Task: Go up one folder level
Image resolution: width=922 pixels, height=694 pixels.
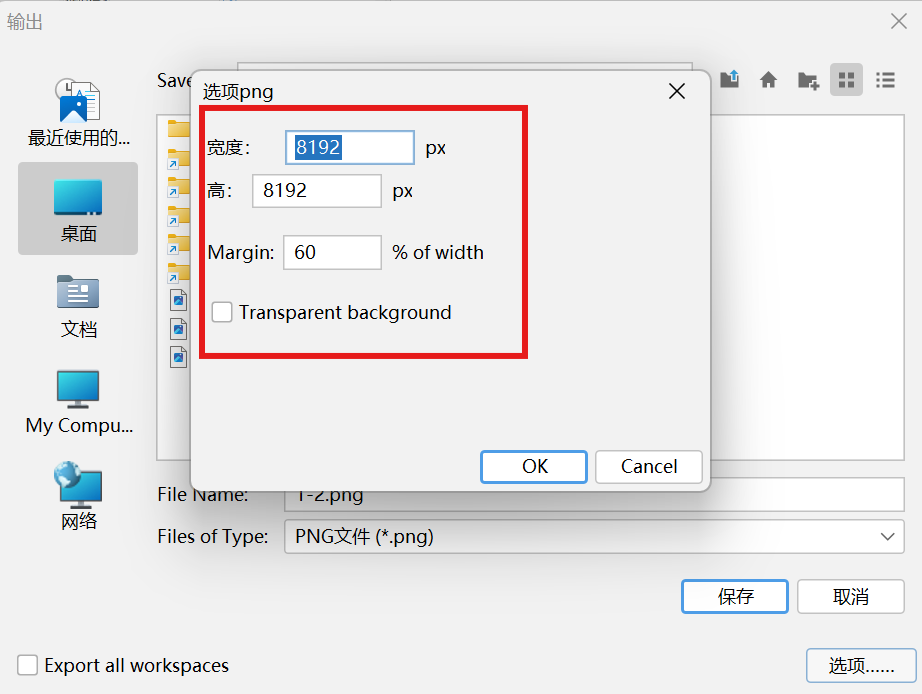Action: [730, 79]
